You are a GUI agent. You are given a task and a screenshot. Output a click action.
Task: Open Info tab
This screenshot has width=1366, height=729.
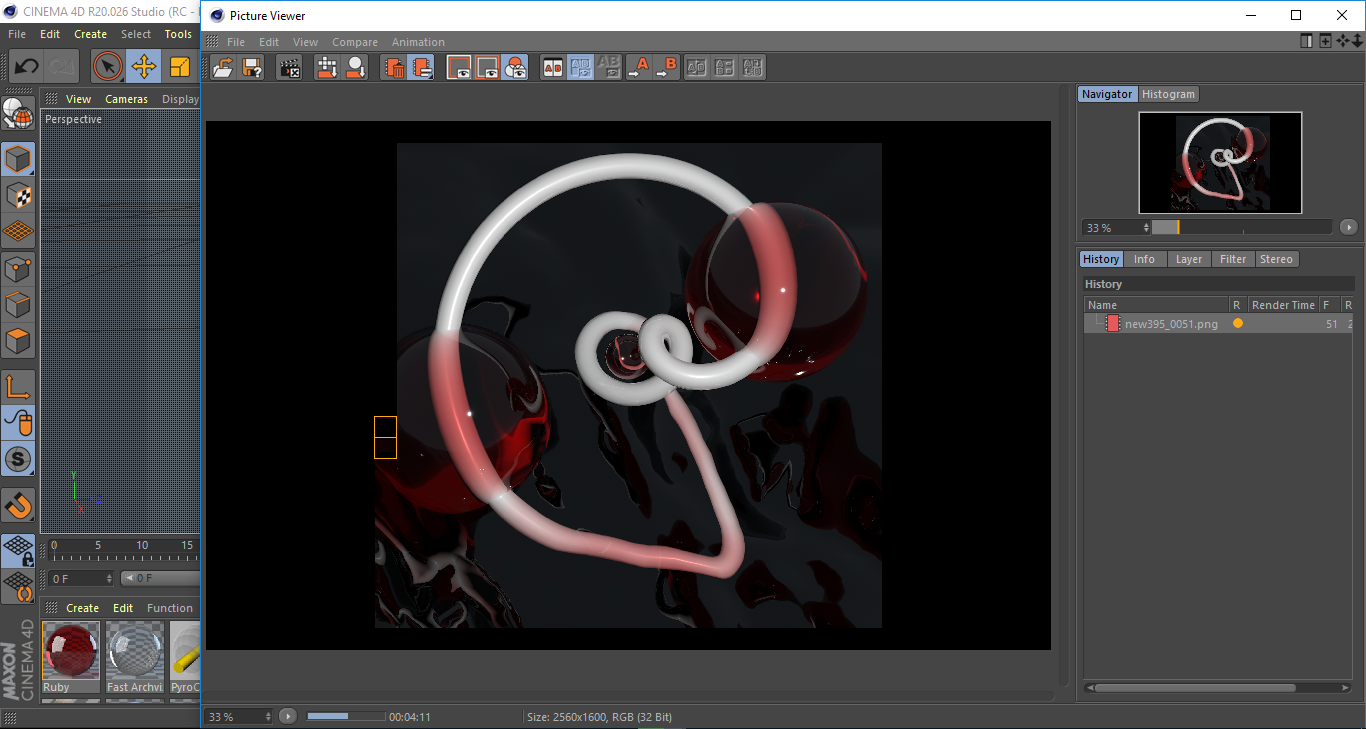pos(1144,259)
